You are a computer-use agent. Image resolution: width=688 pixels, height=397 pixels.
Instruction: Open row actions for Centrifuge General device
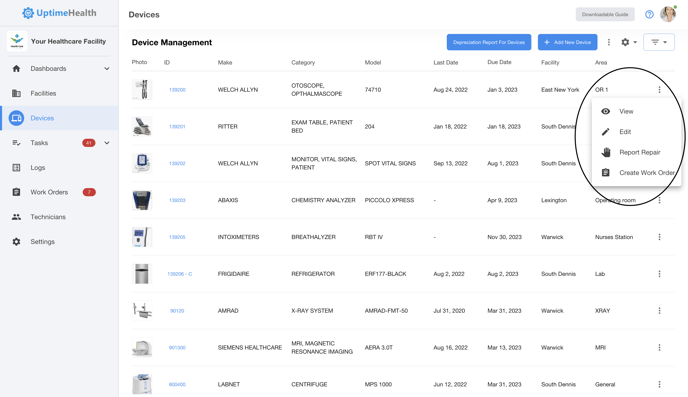pyautogui.click(x=659, y=384)
